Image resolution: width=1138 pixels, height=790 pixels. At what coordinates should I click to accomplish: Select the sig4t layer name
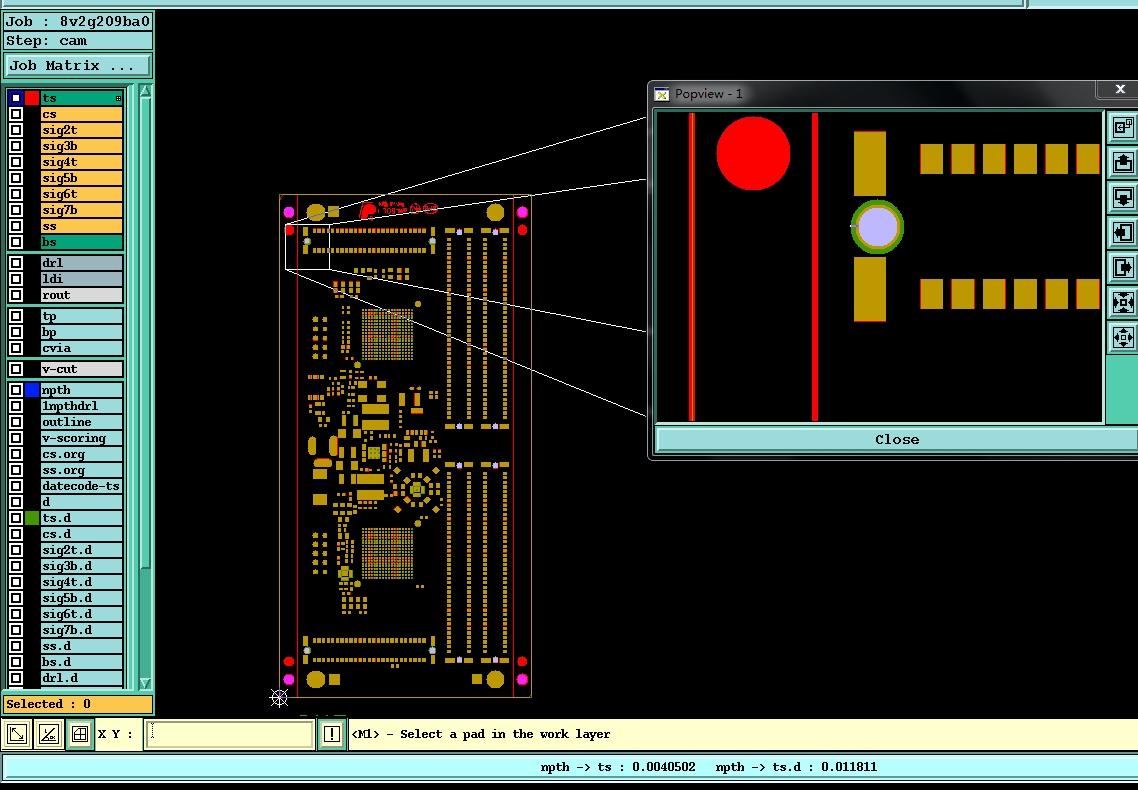click(81, 162)
